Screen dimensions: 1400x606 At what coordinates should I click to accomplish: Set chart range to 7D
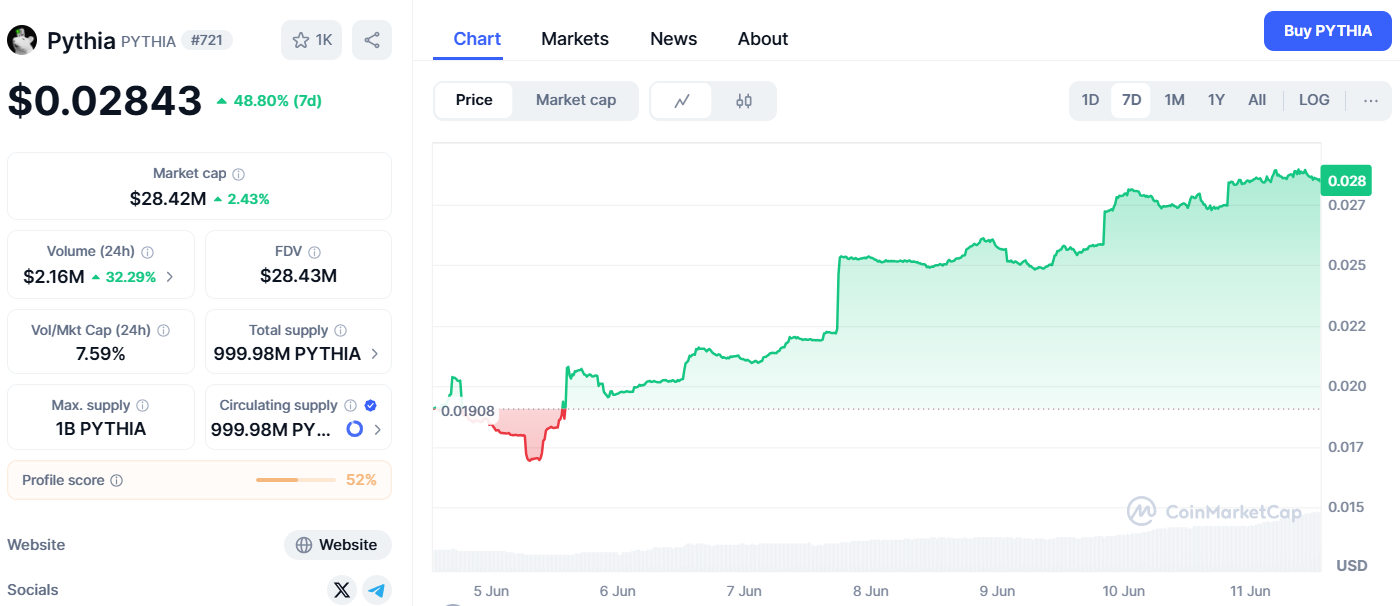pyautogui.click(x=1131, y=100)
